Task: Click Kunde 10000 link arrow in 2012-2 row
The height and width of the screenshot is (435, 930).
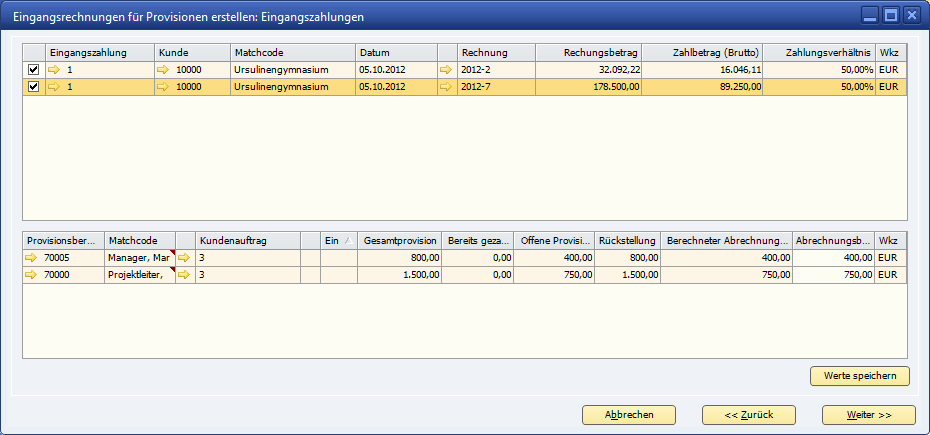Action: pyautogui.click(x=164, y=70)
